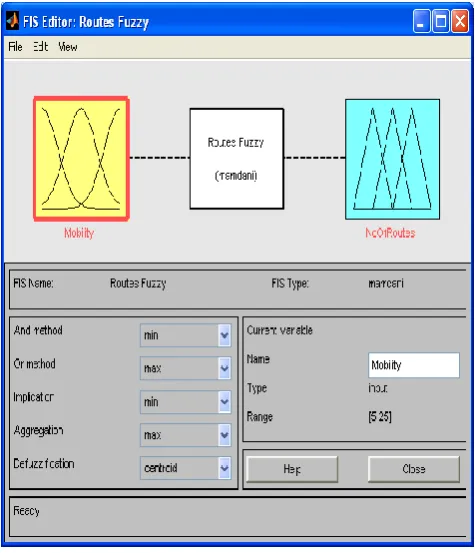475x553 pixels.
Task: Close the FIS Editor window via X
Action: tap(461, 21)
